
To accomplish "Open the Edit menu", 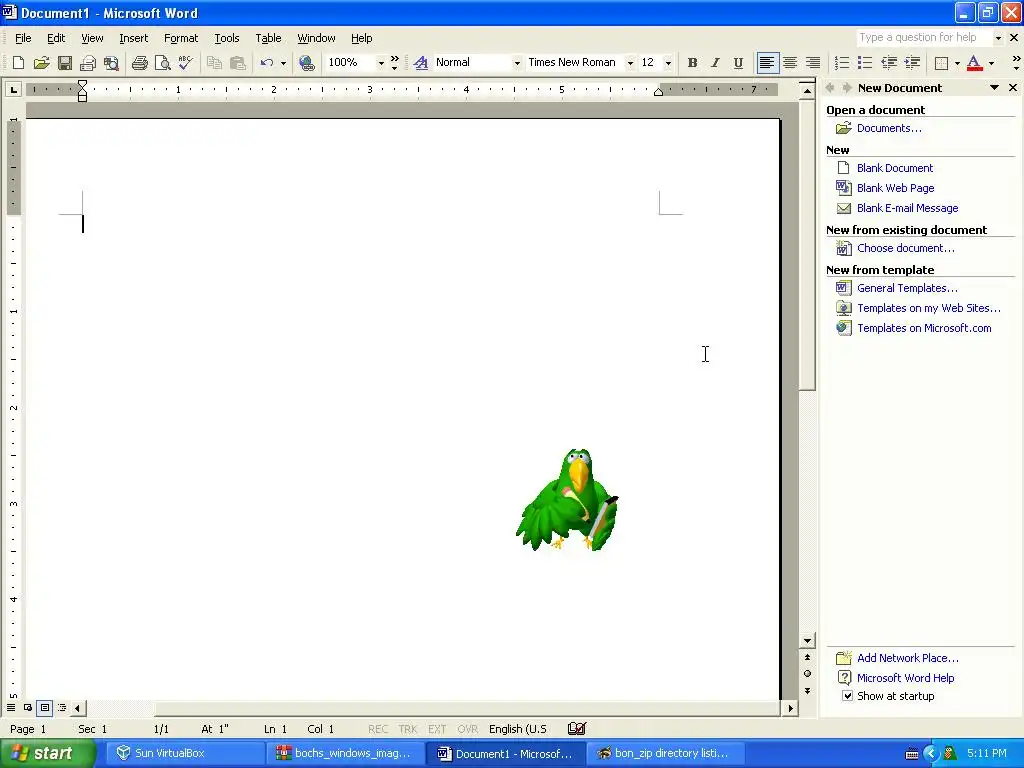I will 56,38.
